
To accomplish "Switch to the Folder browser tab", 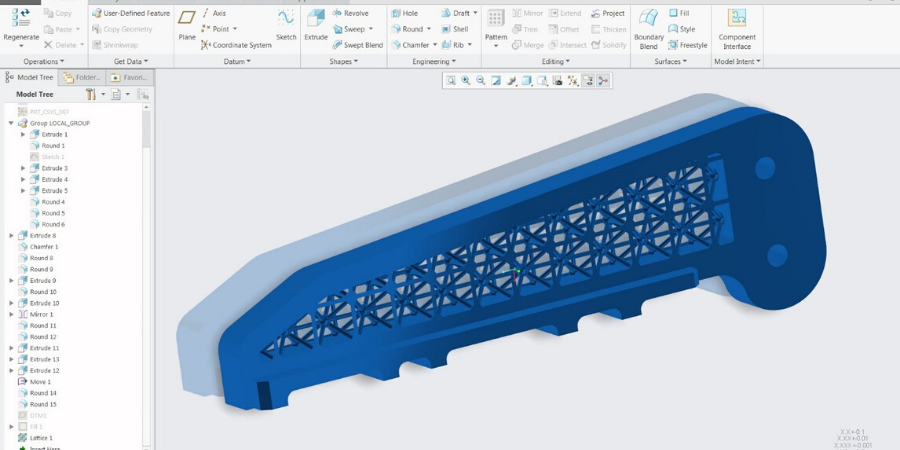I will pos(82,77).
